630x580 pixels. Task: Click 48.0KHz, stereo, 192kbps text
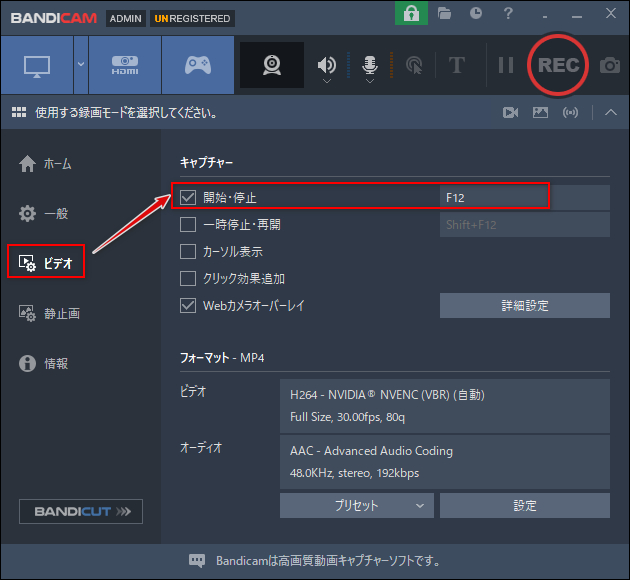pyautogui.click(x=354, y=473)
